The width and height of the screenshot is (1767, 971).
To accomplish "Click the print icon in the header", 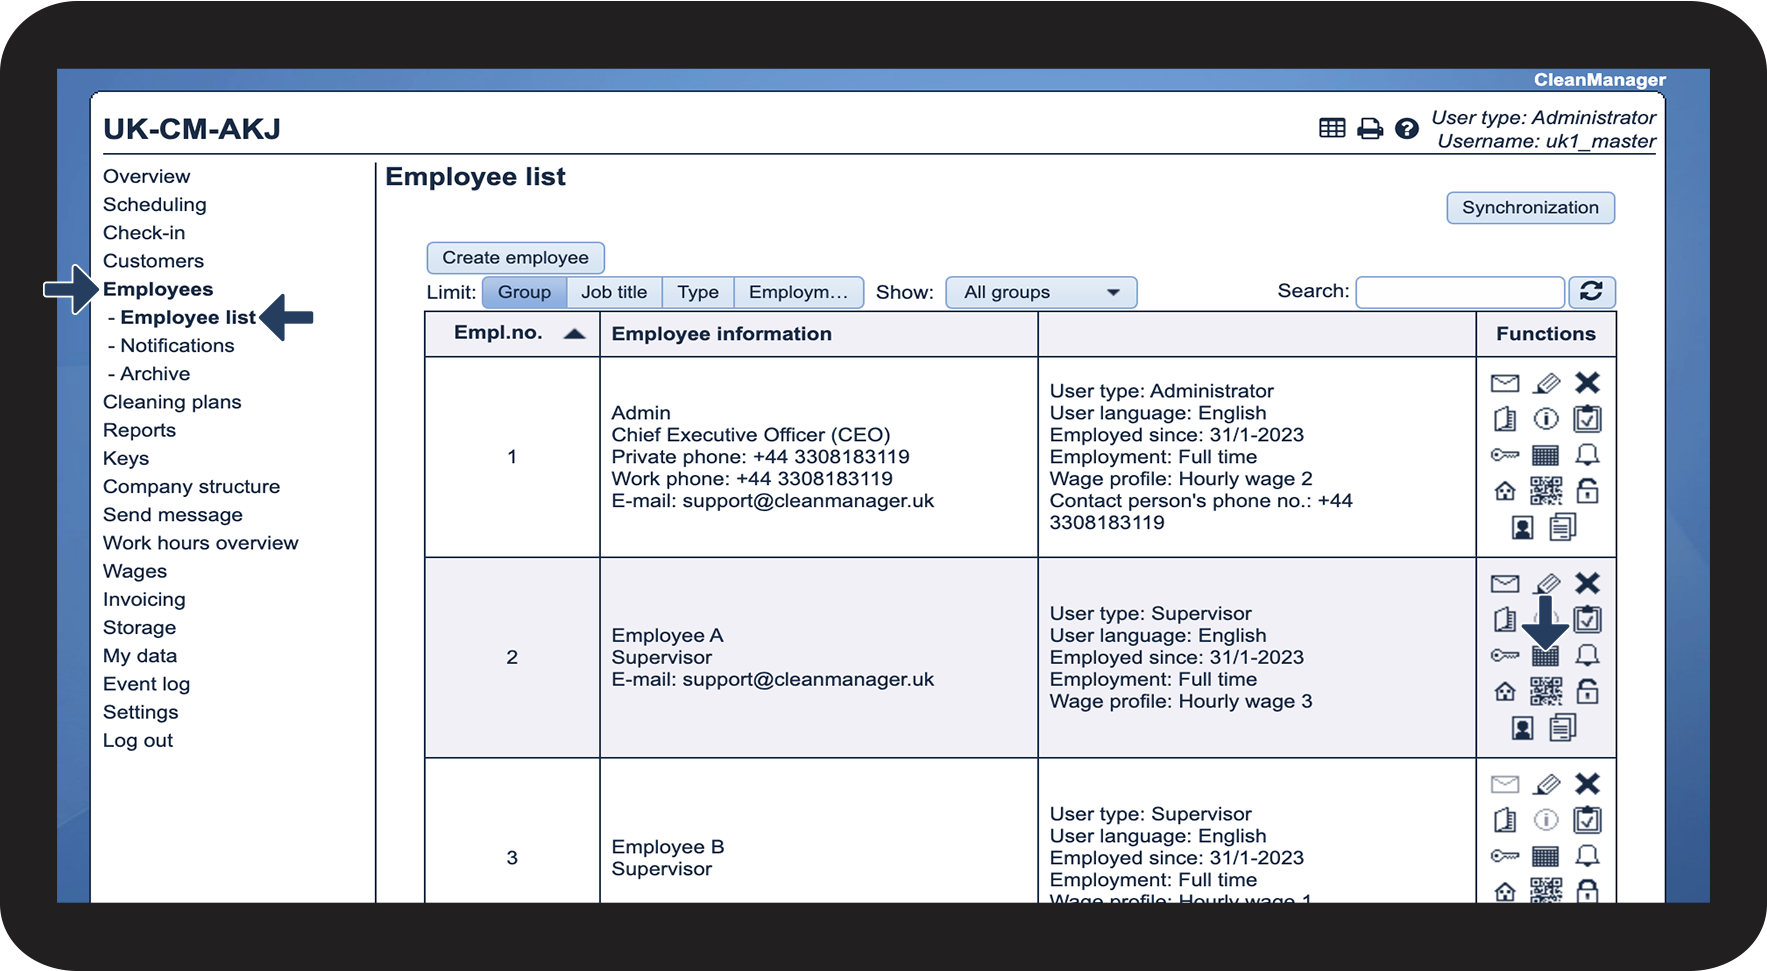I will click(1369, 129).
